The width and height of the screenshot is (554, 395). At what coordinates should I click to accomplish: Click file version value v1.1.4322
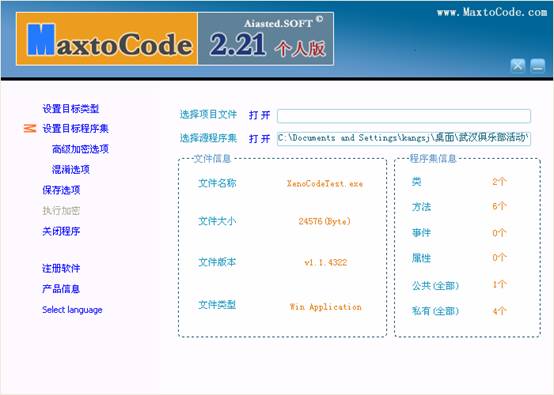tap(326, 262)
